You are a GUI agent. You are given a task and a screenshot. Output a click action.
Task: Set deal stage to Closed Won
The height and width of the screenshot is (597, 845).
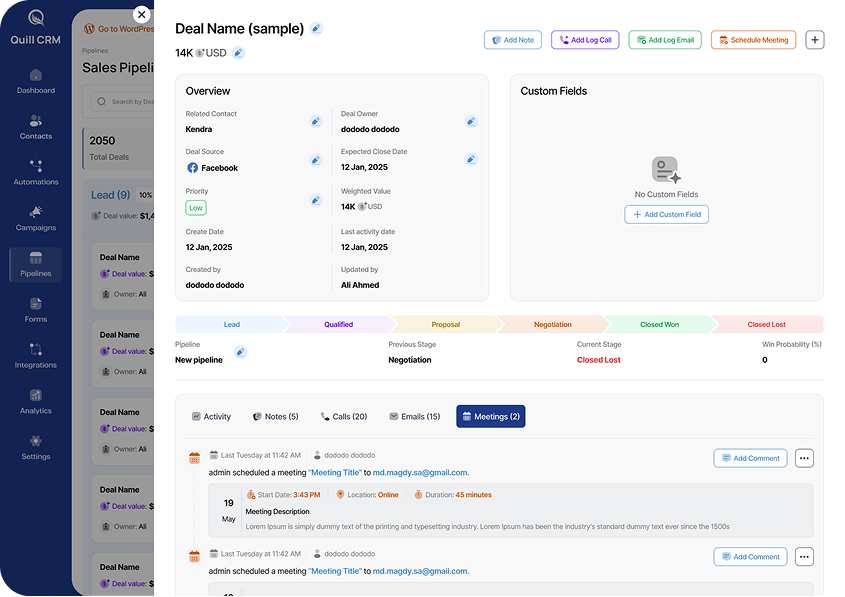[x=659, y=325]
